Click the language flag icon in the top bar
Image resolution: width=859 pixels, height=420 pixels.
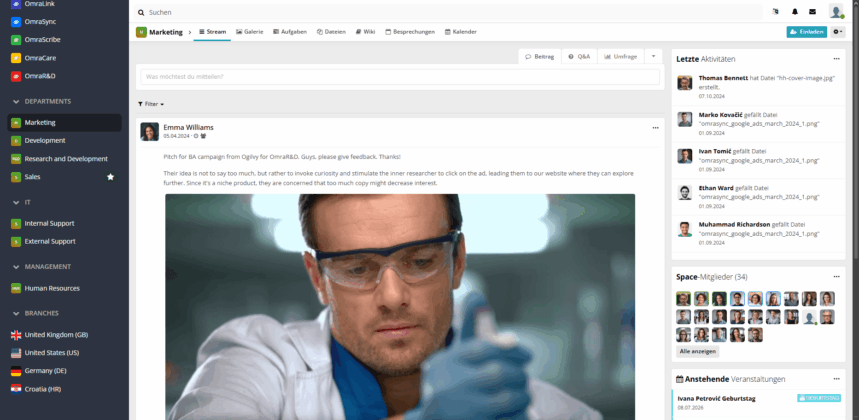coord(775,11)
